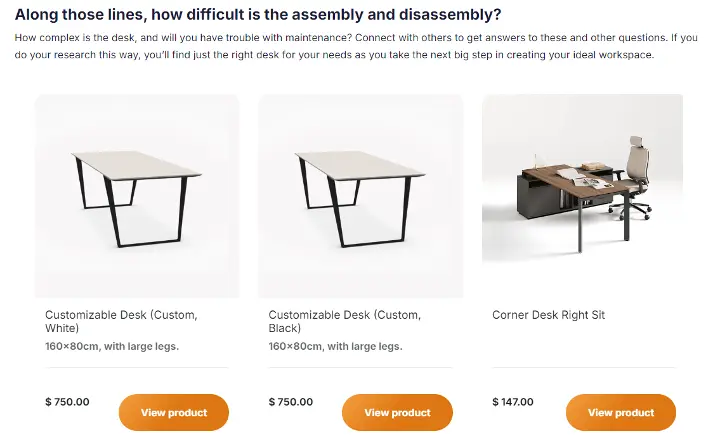Viewport: 720px width, 441px height.
Task: Click the assembly and disassembly heading
Action: coord(258,15)
